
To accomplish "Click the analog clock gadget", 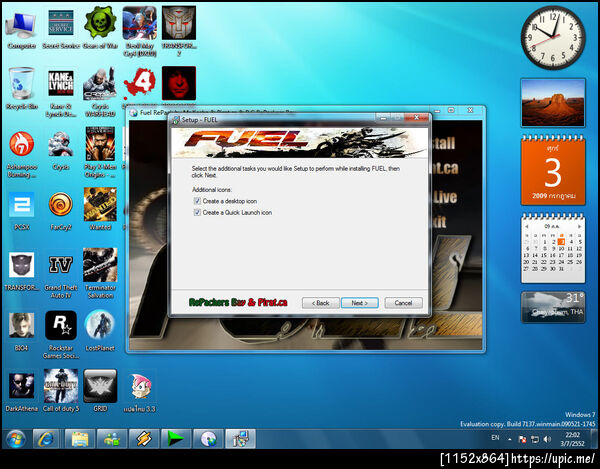I will [553, 37].
